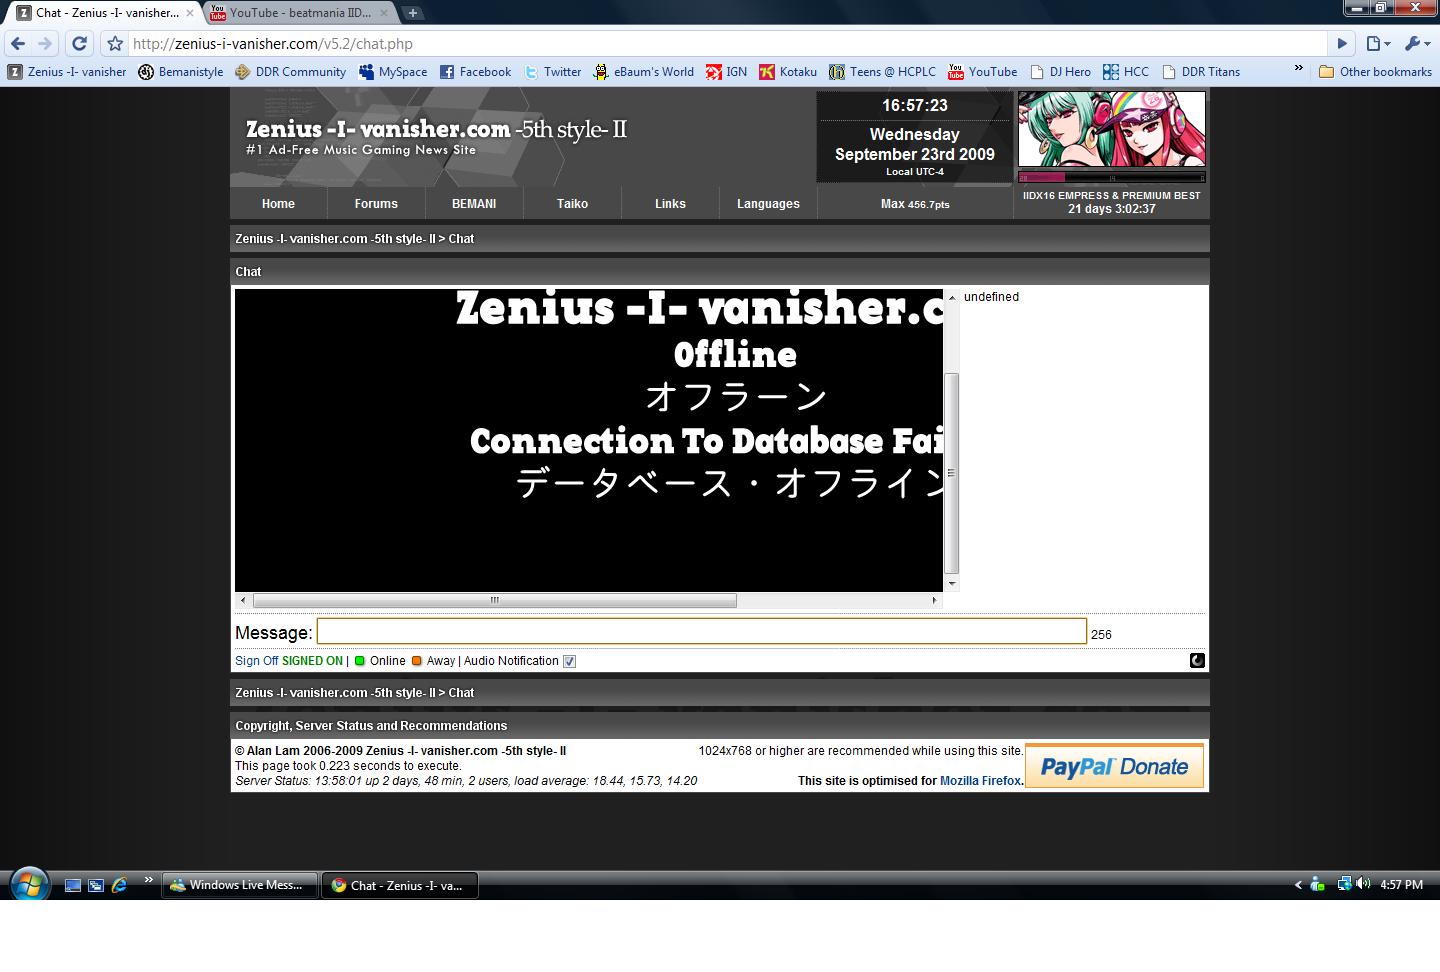This screenshot has height=972, width=1440.
Task: Click the chat vertical scrollbar thumb
Action: pyautogui.click(x=952, y=472)
